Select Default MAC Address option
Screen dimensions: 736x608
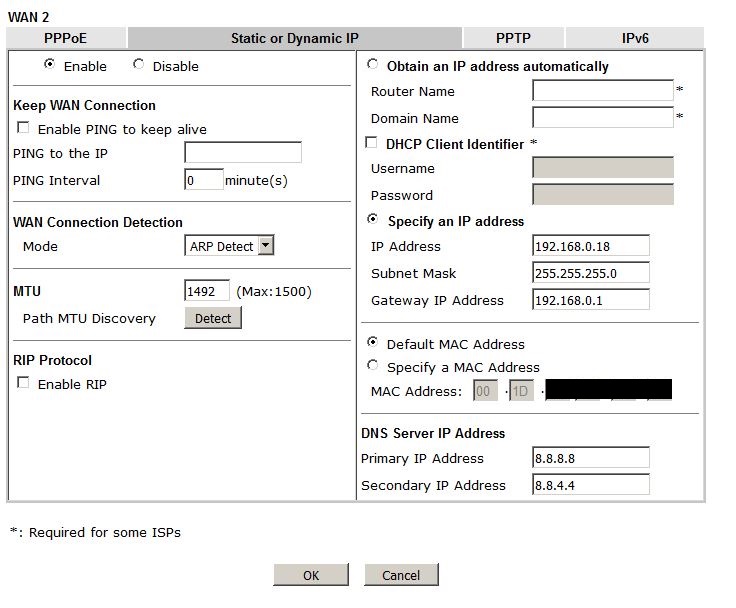tap(373, 342)
